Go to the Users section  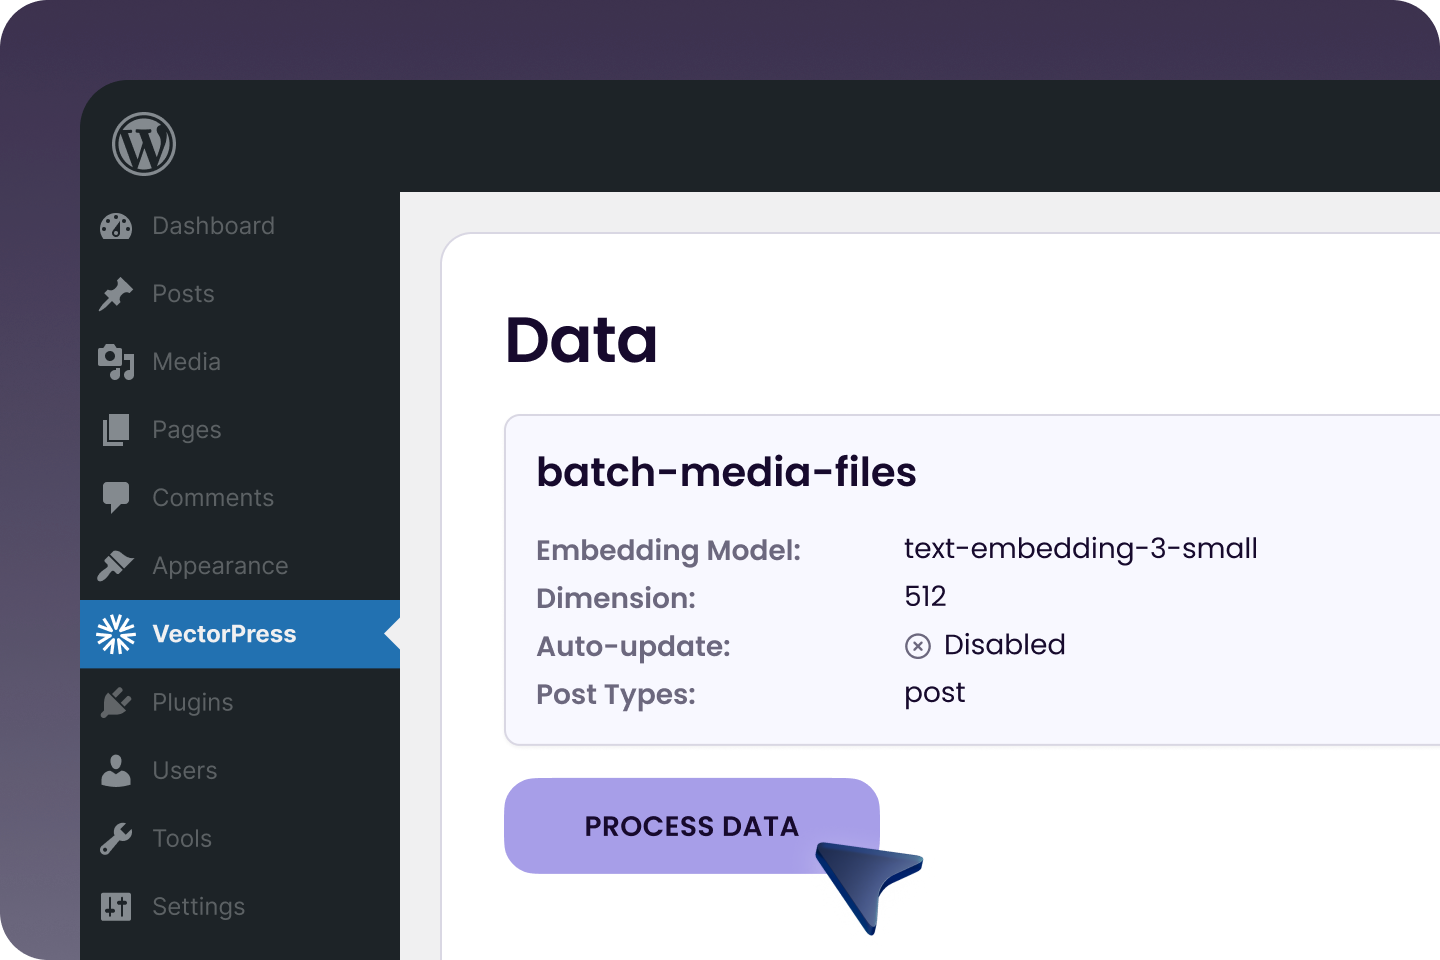184,771
